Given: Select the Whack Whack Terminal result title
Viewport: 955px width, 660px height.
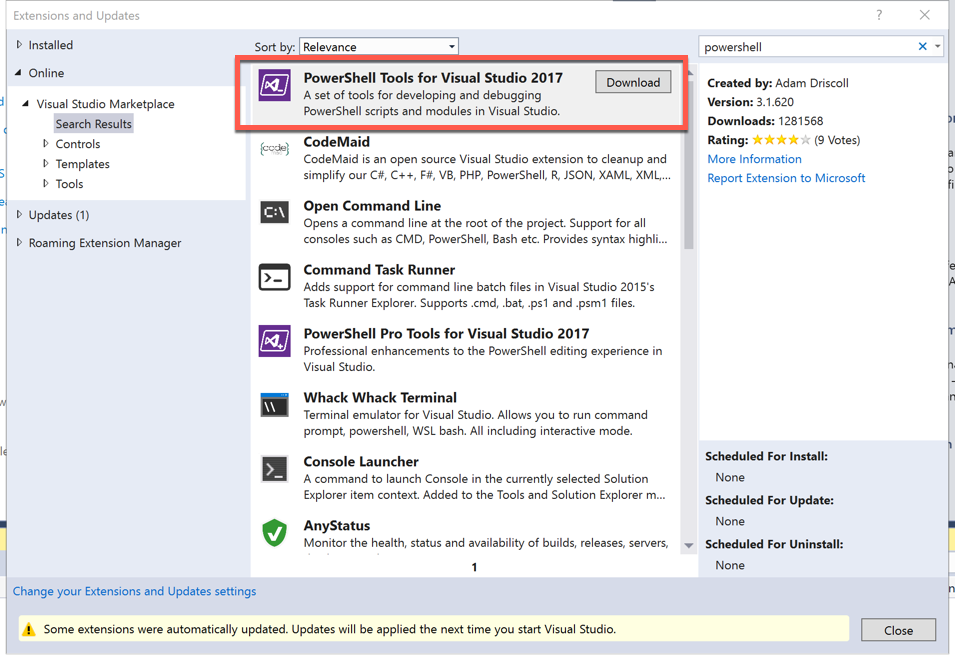Looking at the screenshot, I should 380,398.
